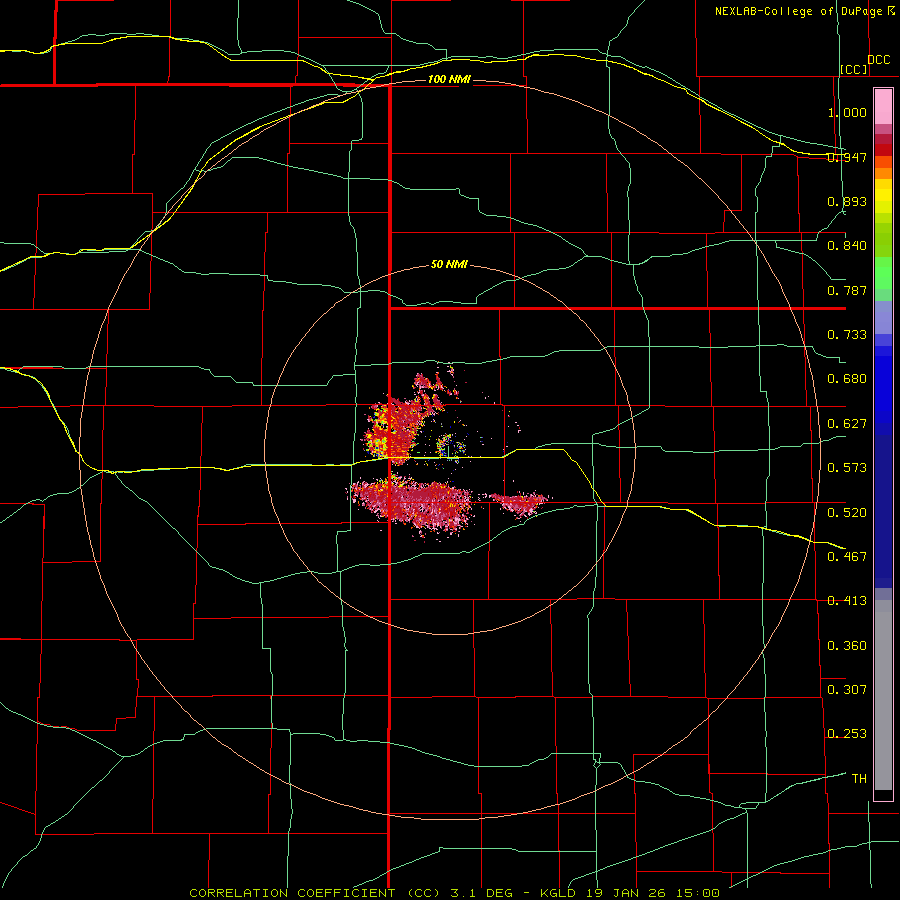Pick the bright green color bar segment
This screenshot has width=900, height=900.
tap(883, 272)
